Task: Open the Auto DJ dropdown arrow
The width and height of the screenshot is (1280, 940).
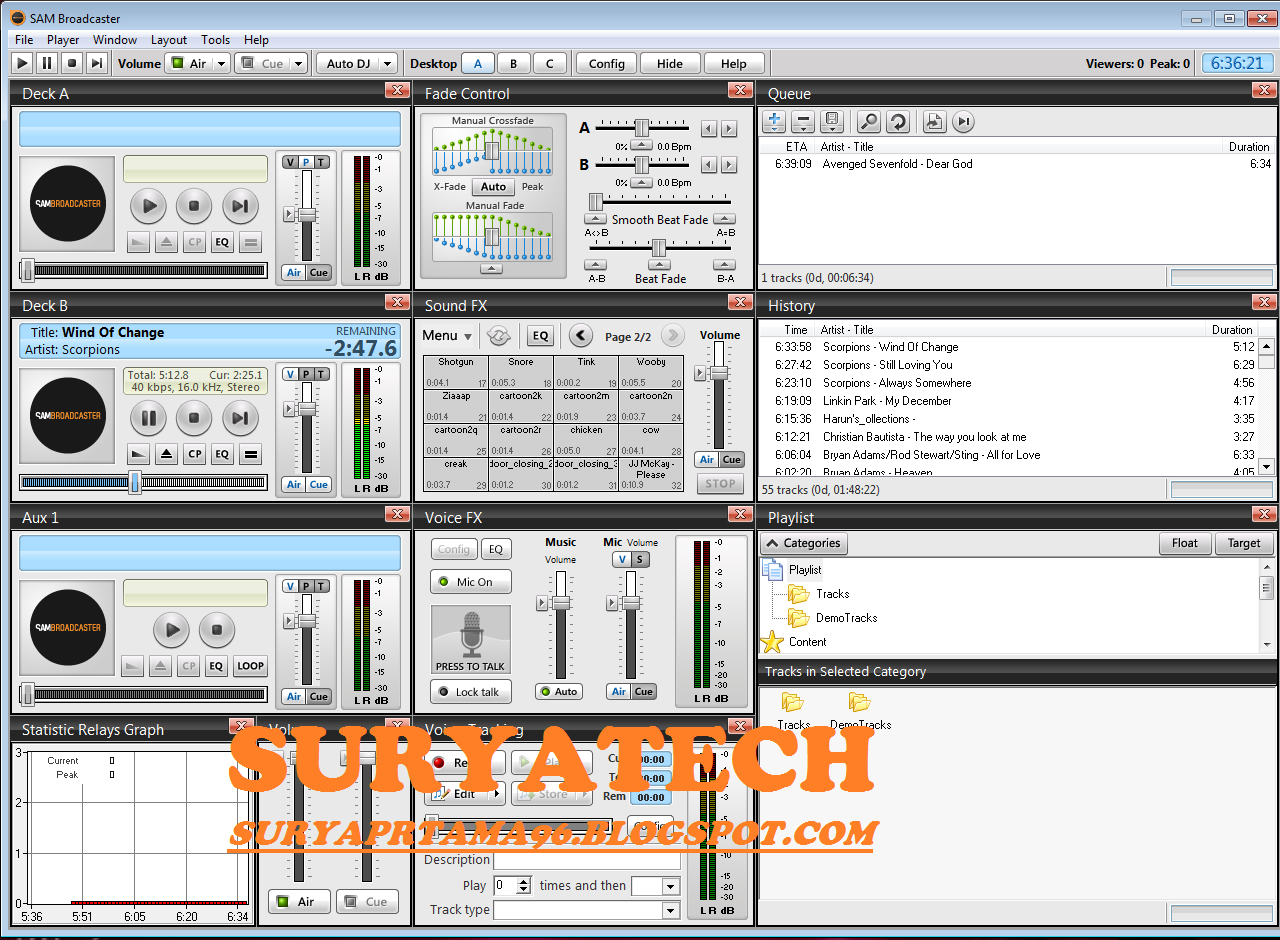Action: click(x=387, y=63)
